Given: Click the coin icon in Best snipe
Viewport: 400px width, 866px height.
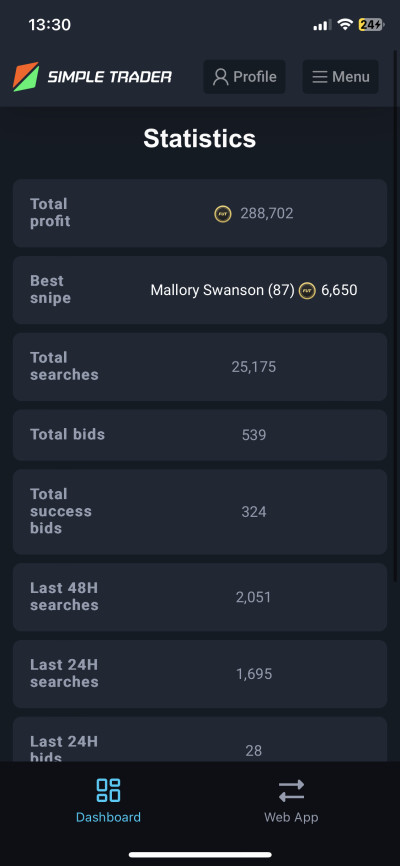Looking at the screenshot, I should [x=307, y=291].
